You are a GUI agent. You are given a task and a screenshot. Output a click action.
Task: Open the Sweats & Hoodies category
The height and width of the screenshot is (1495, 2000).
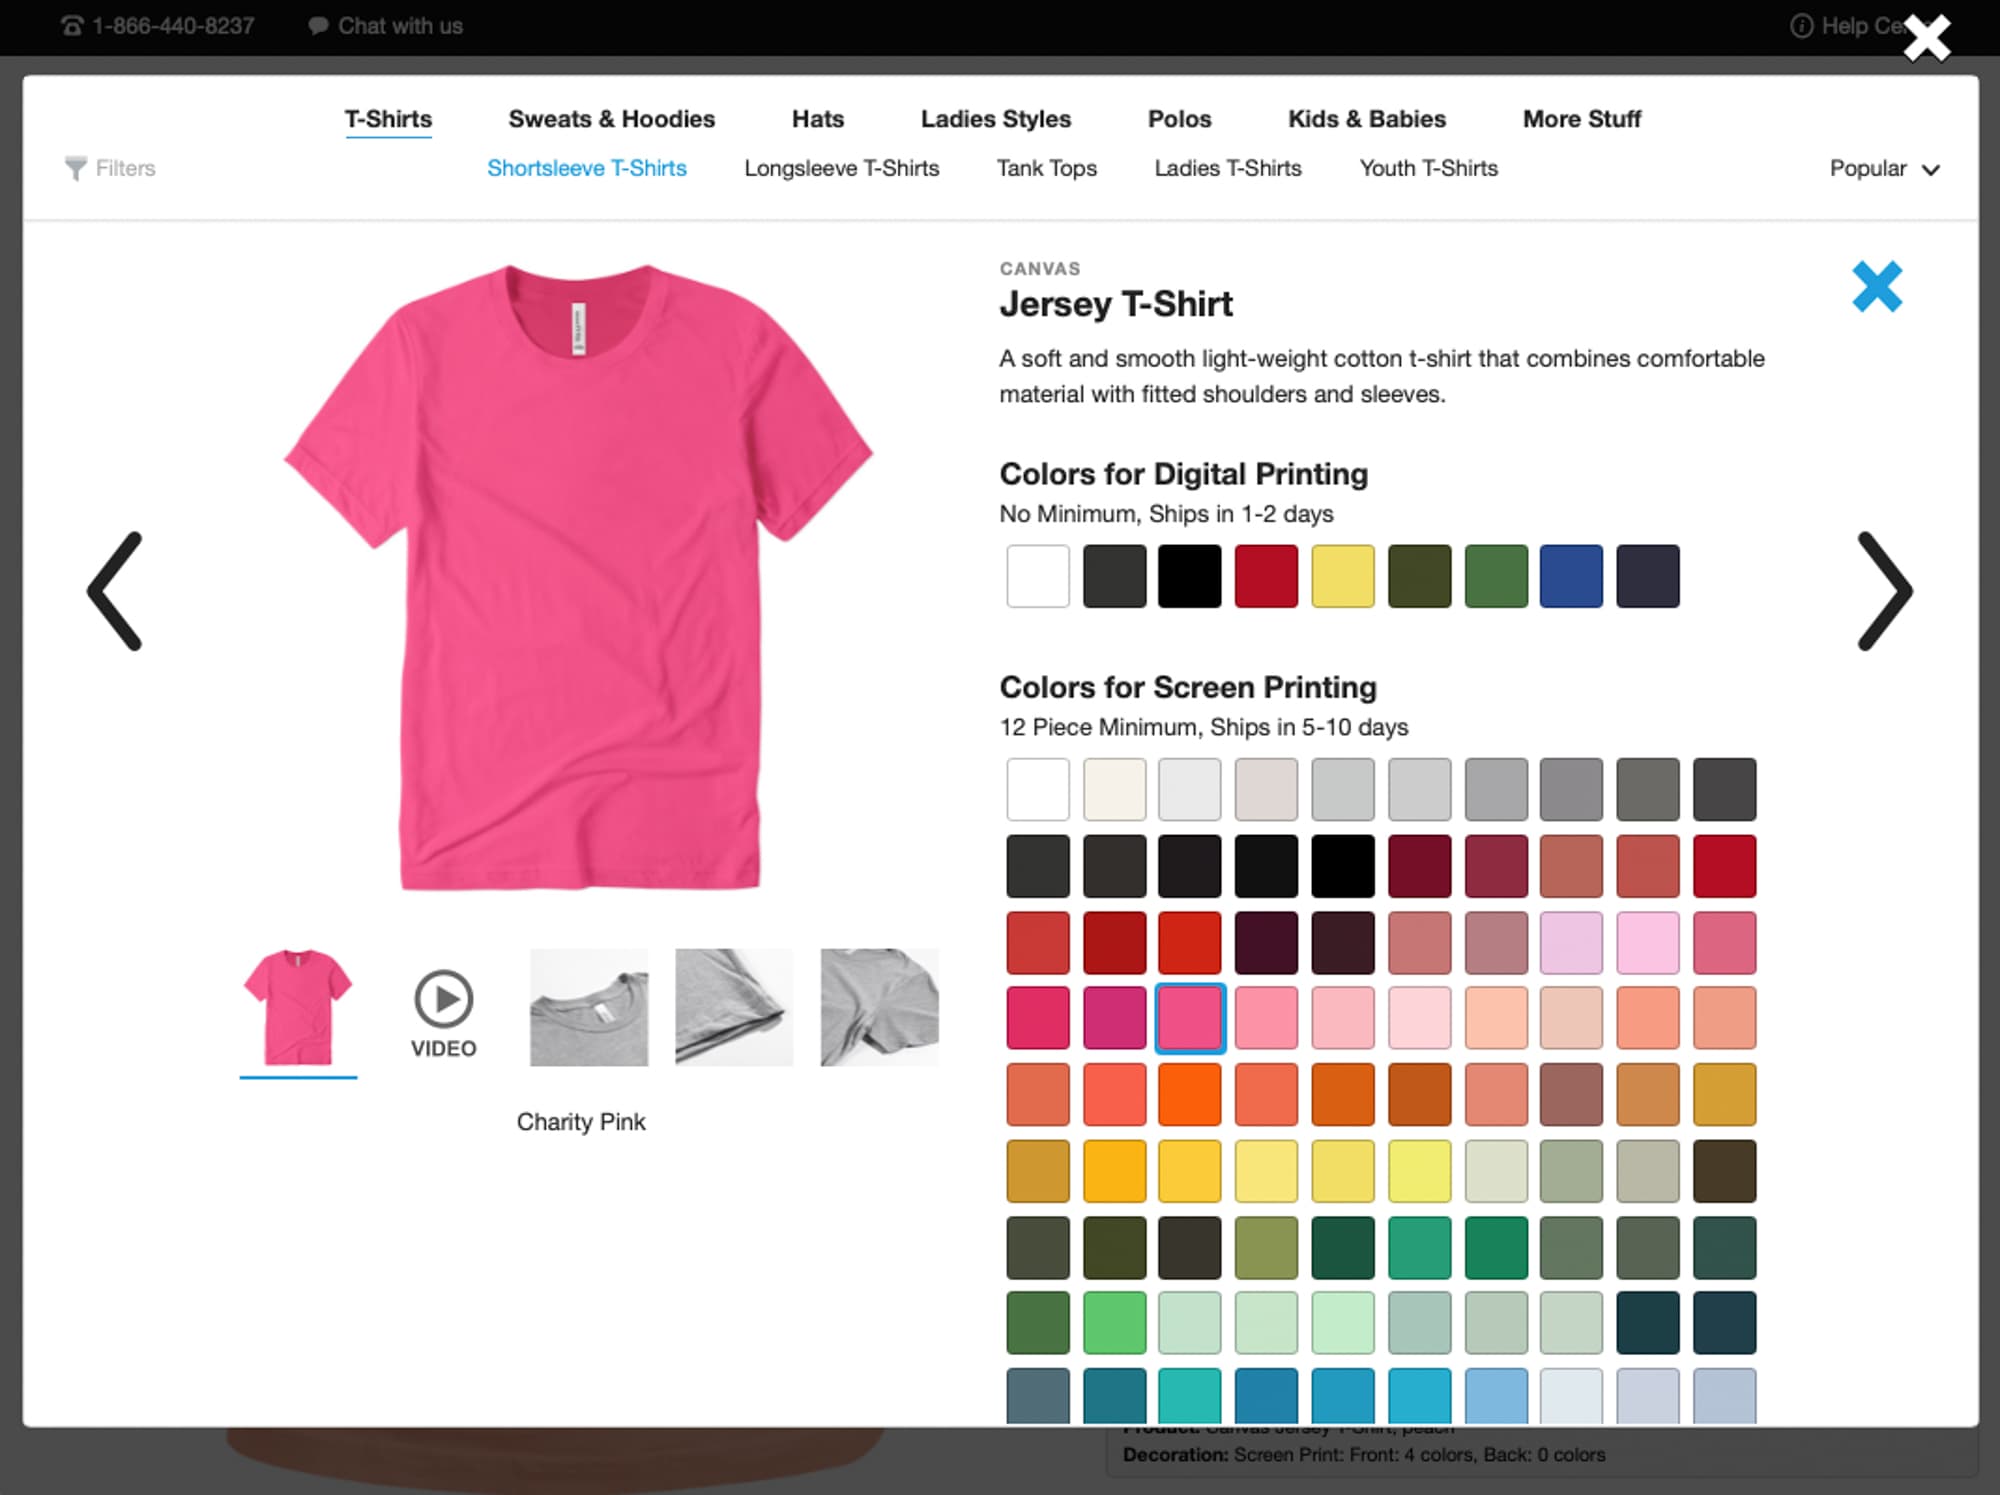pyautogui.click(x=611, y=118)
